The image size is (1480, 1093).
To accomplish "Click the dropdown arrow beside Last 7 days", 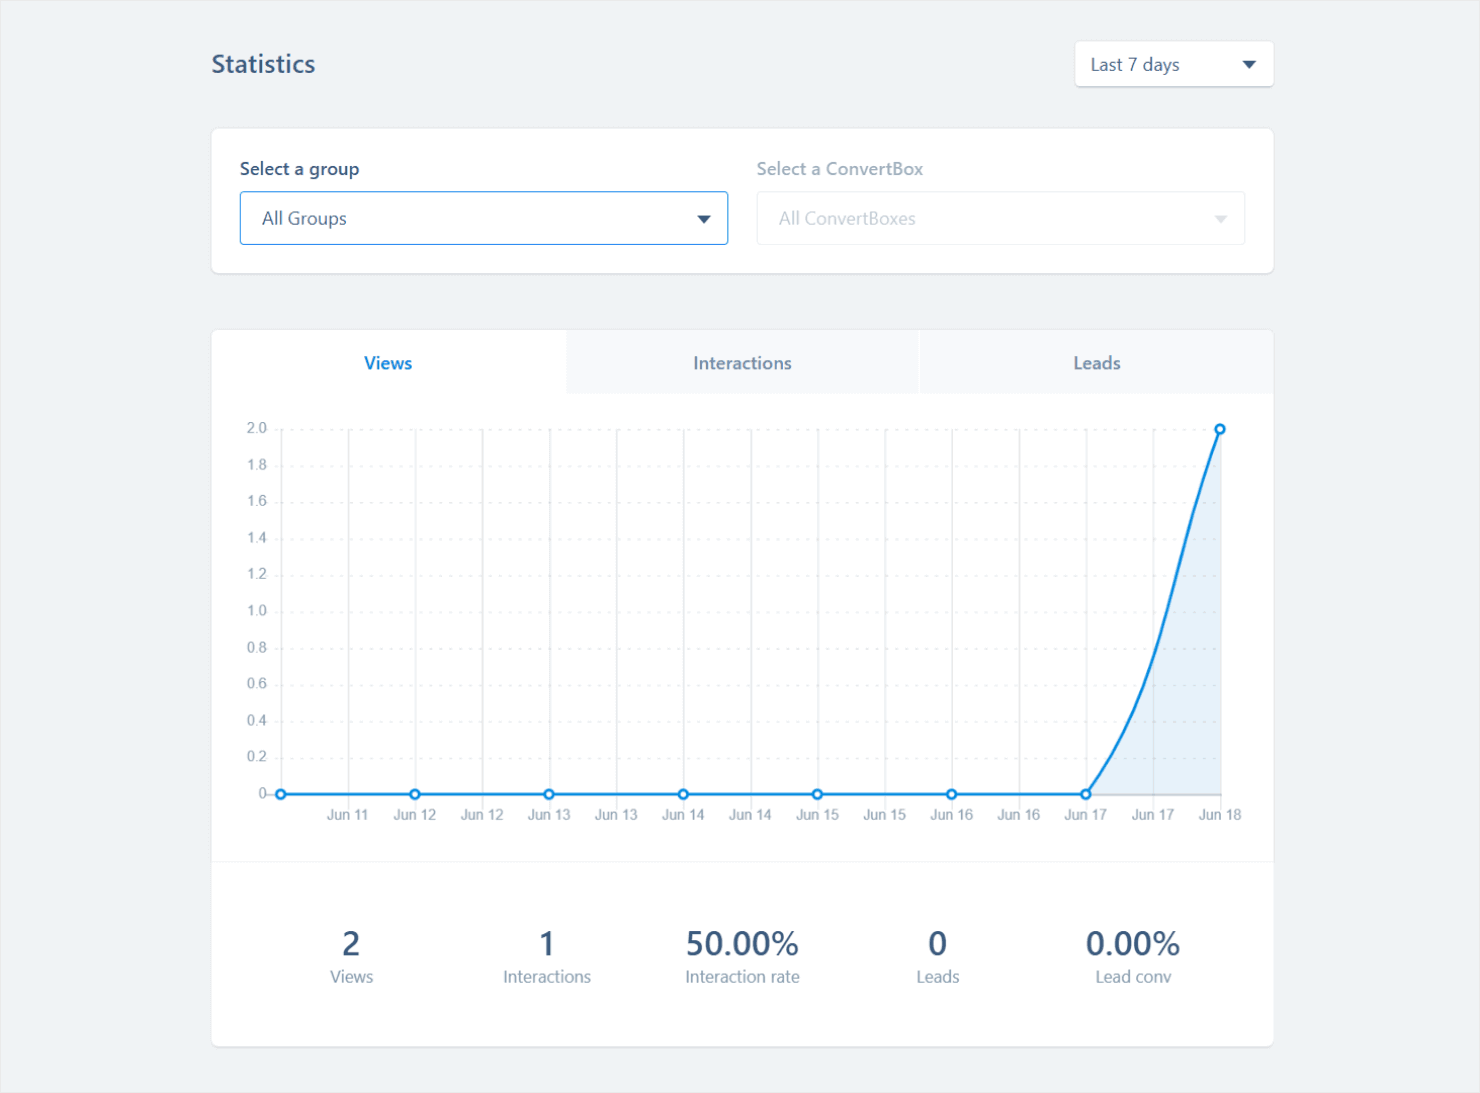I will pos(1248,63).
